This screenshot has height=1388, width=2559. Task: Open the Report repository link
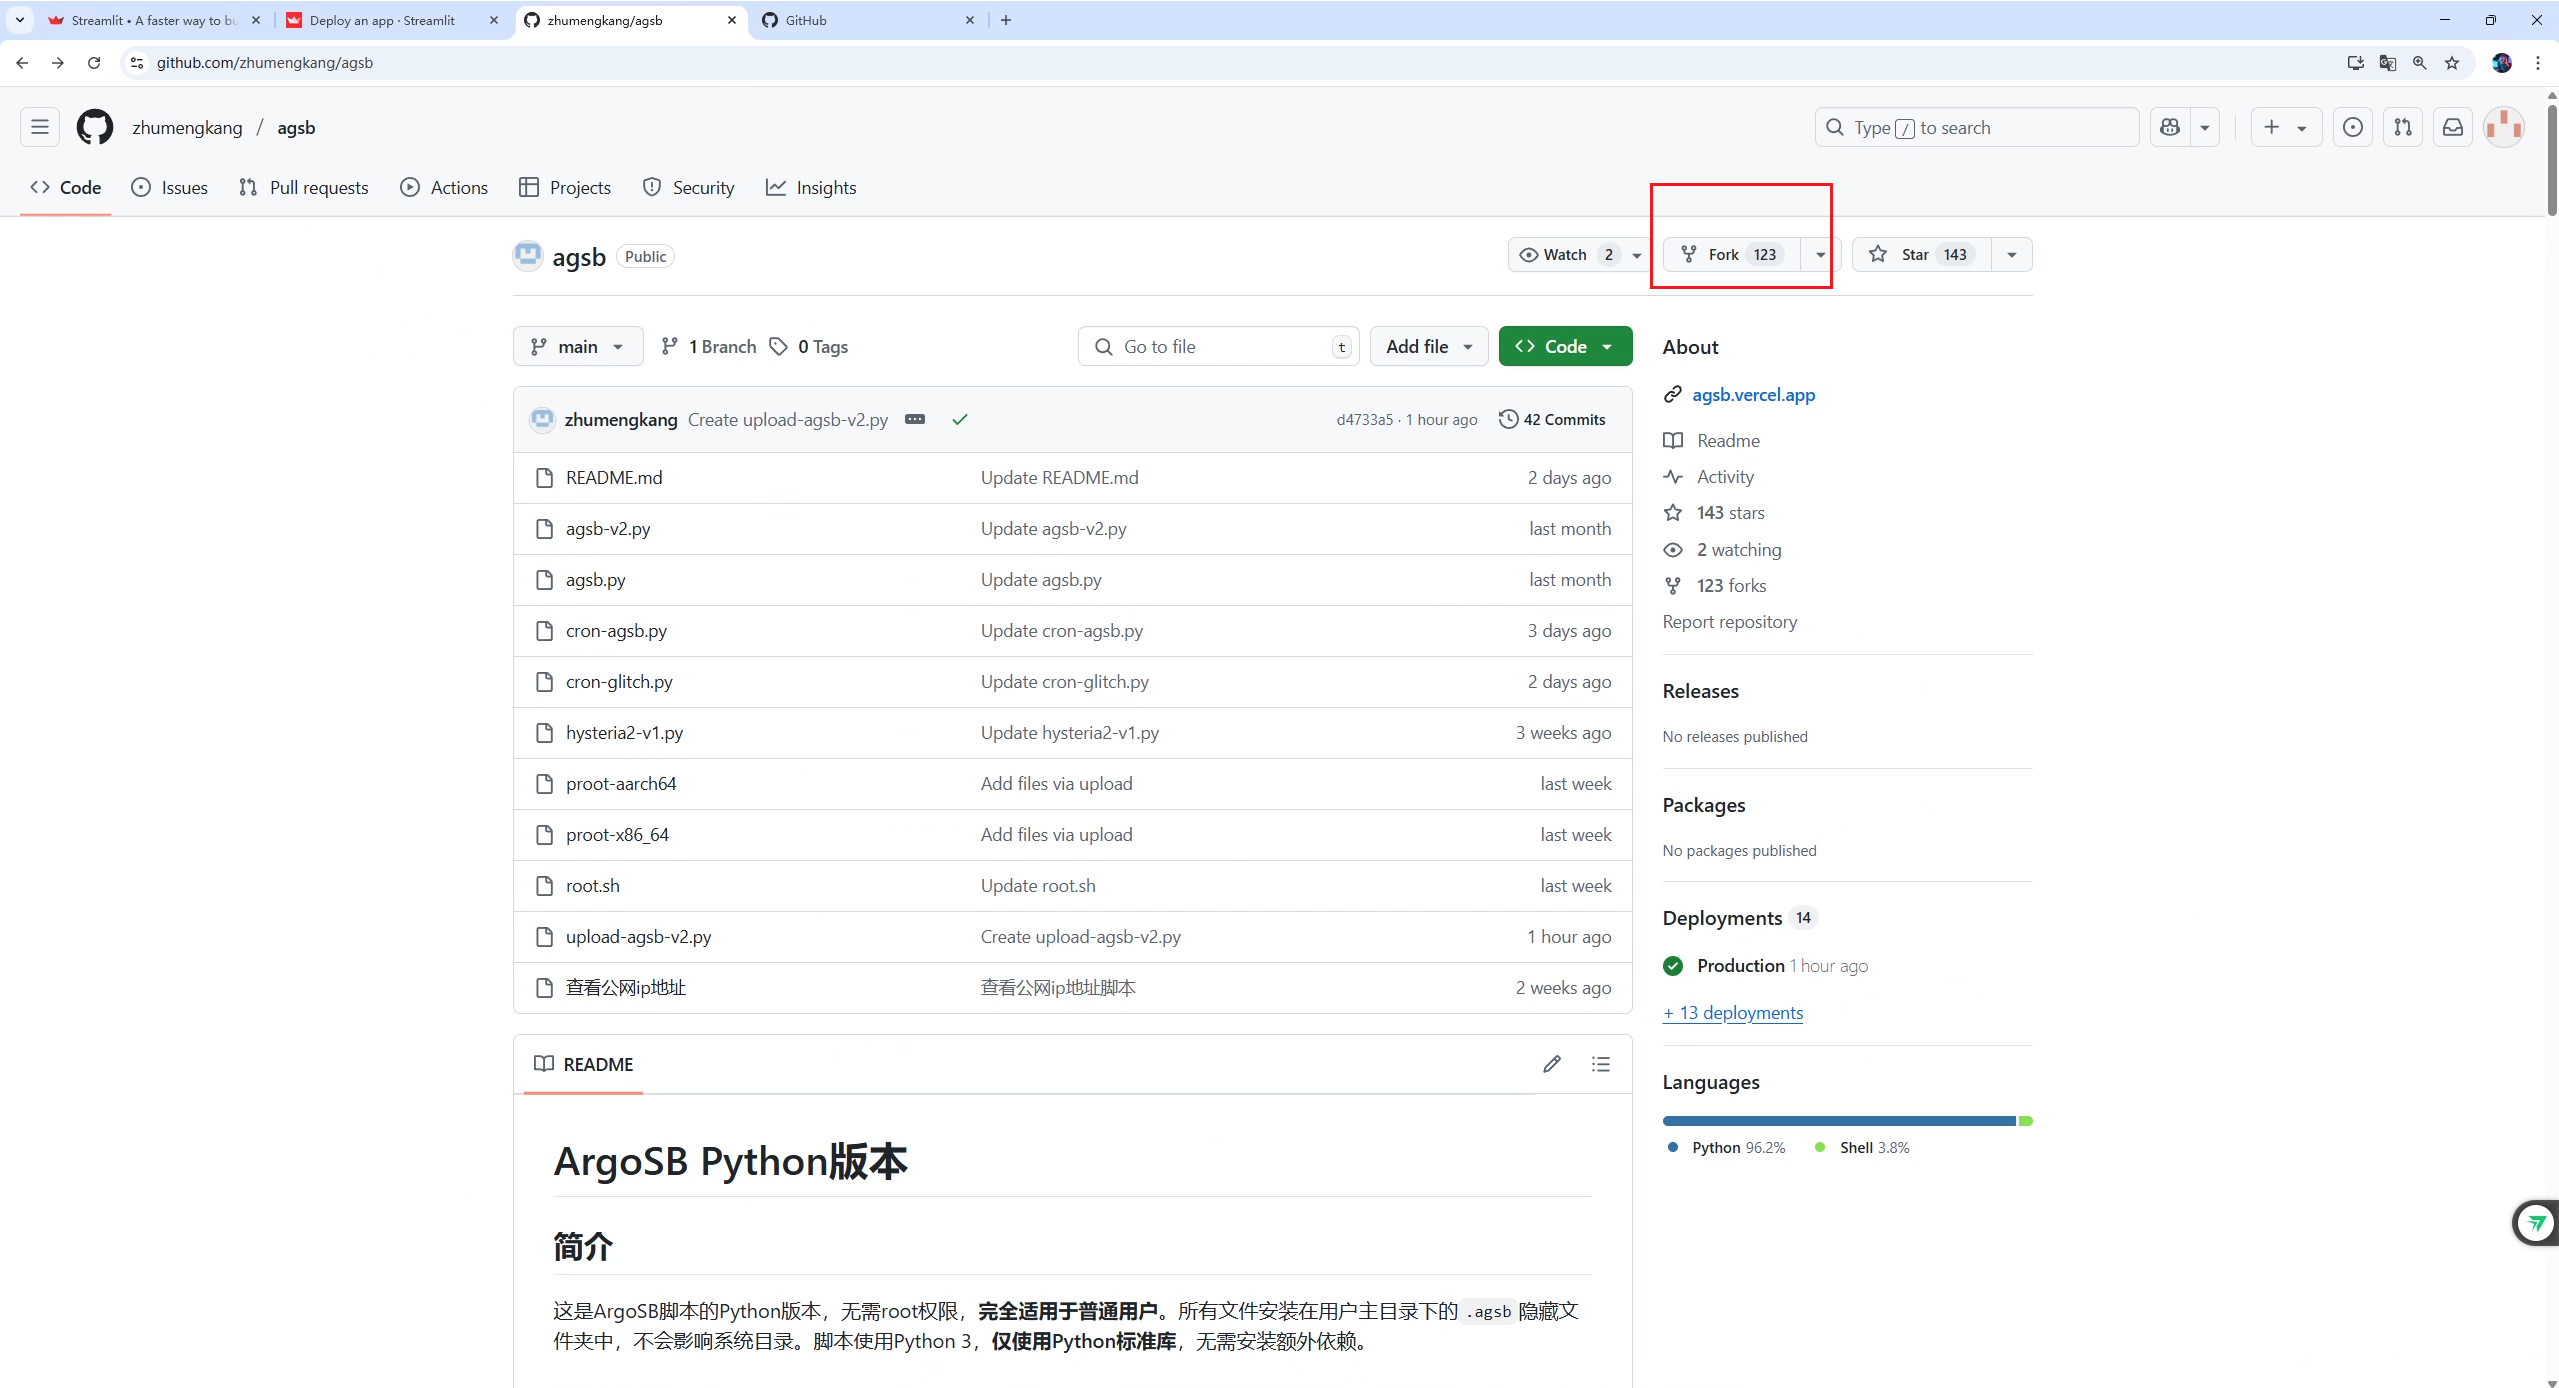1730,621
